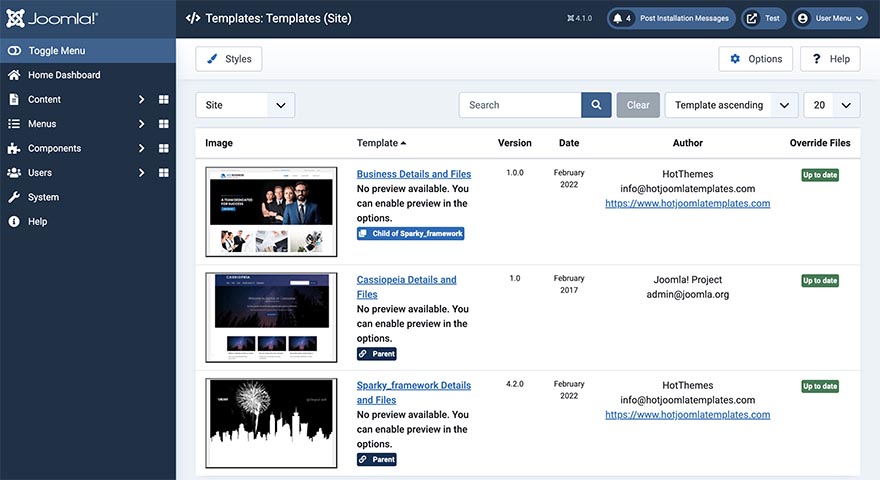Click the Sparky_framework fireworks thumbnail

(271, 423)
